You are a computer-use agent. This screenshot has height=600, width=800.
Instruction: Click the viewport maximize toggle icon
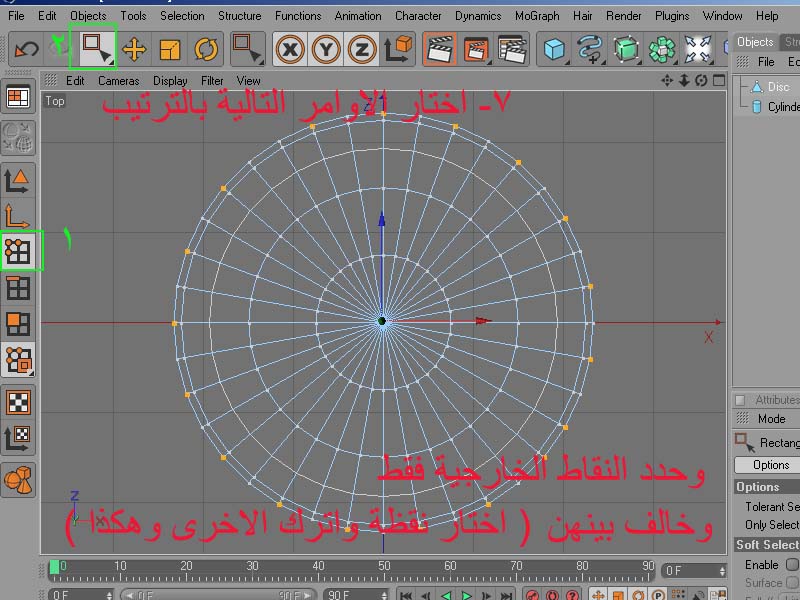(719, 81)
